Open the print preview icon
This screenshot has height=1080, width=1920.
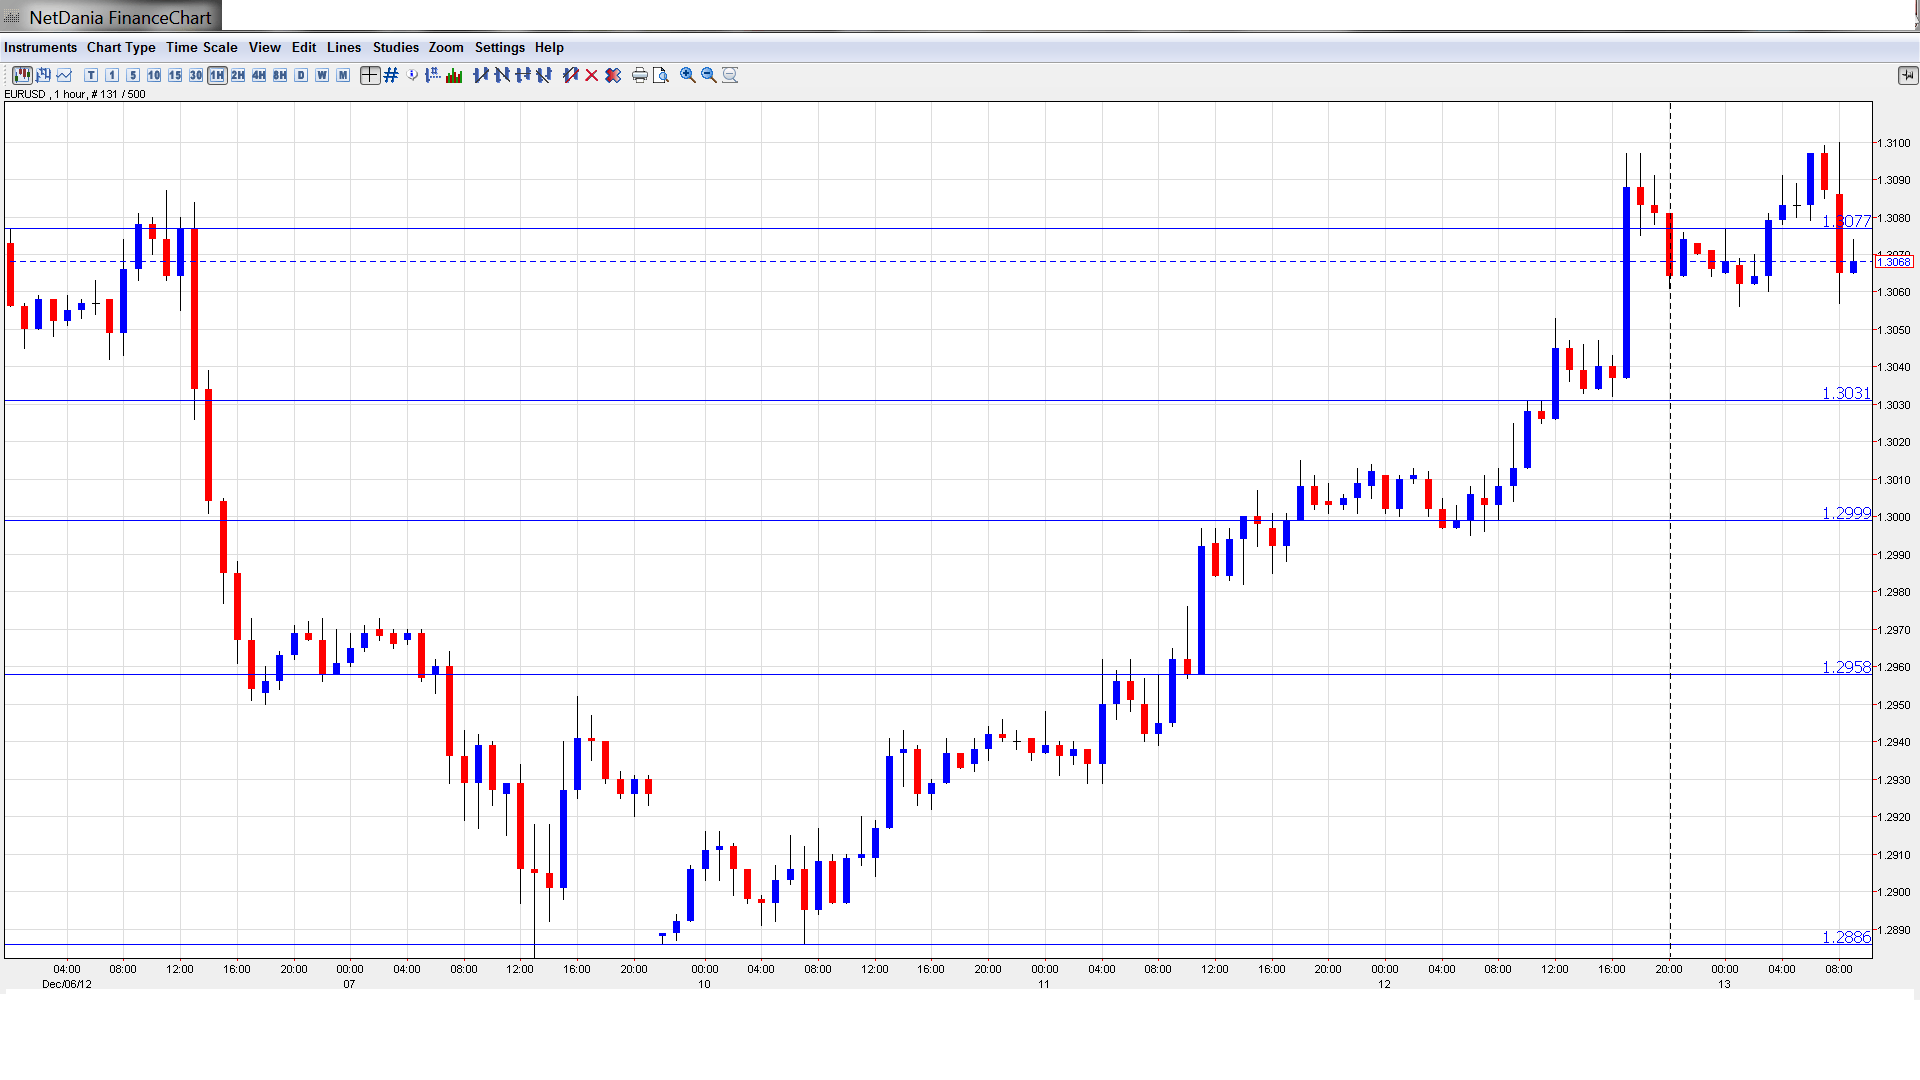tap(660, 75)
